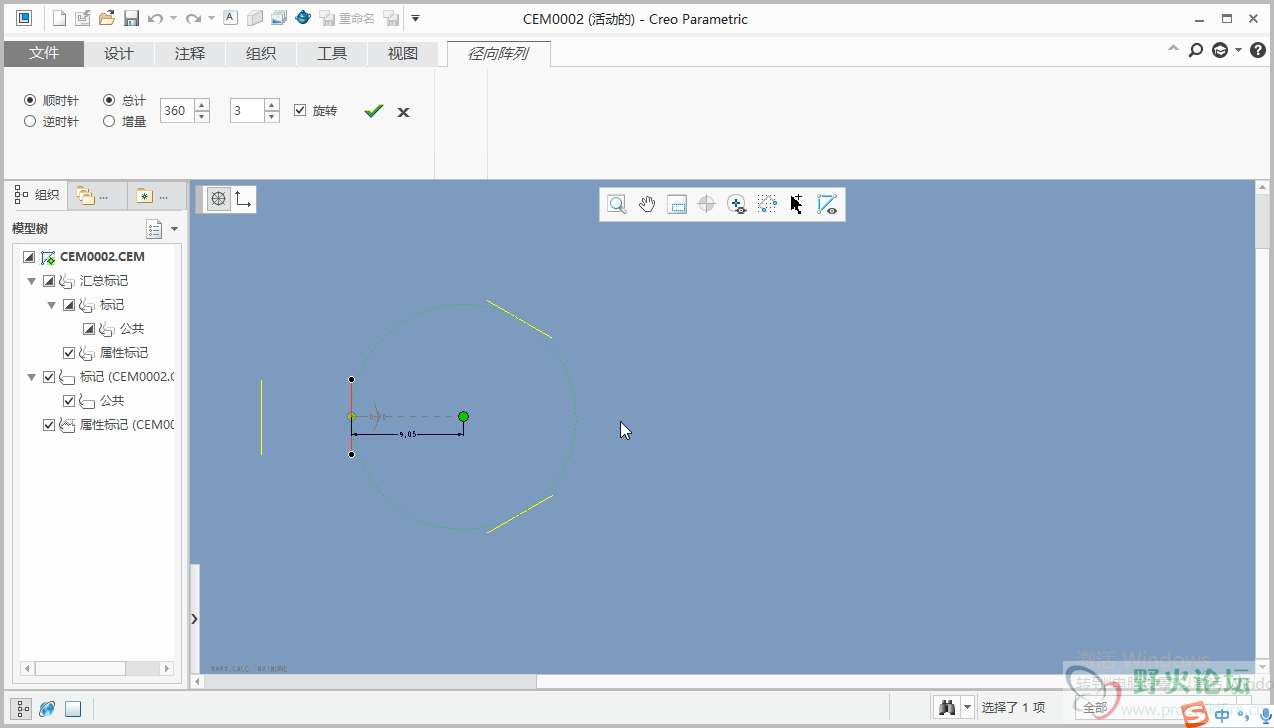1274x728 pixels.
Task: Toggle checkbox for 汇总标记 node
Action: coord(49,281)
